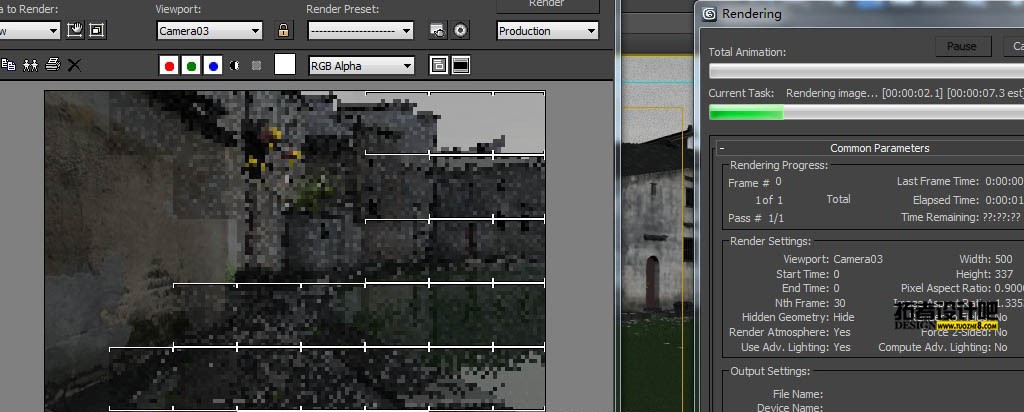This screenshot has width=1024, height=412.
Task: Toggle UI icon beside the overlay button
Action: click(x=461, y=65)
